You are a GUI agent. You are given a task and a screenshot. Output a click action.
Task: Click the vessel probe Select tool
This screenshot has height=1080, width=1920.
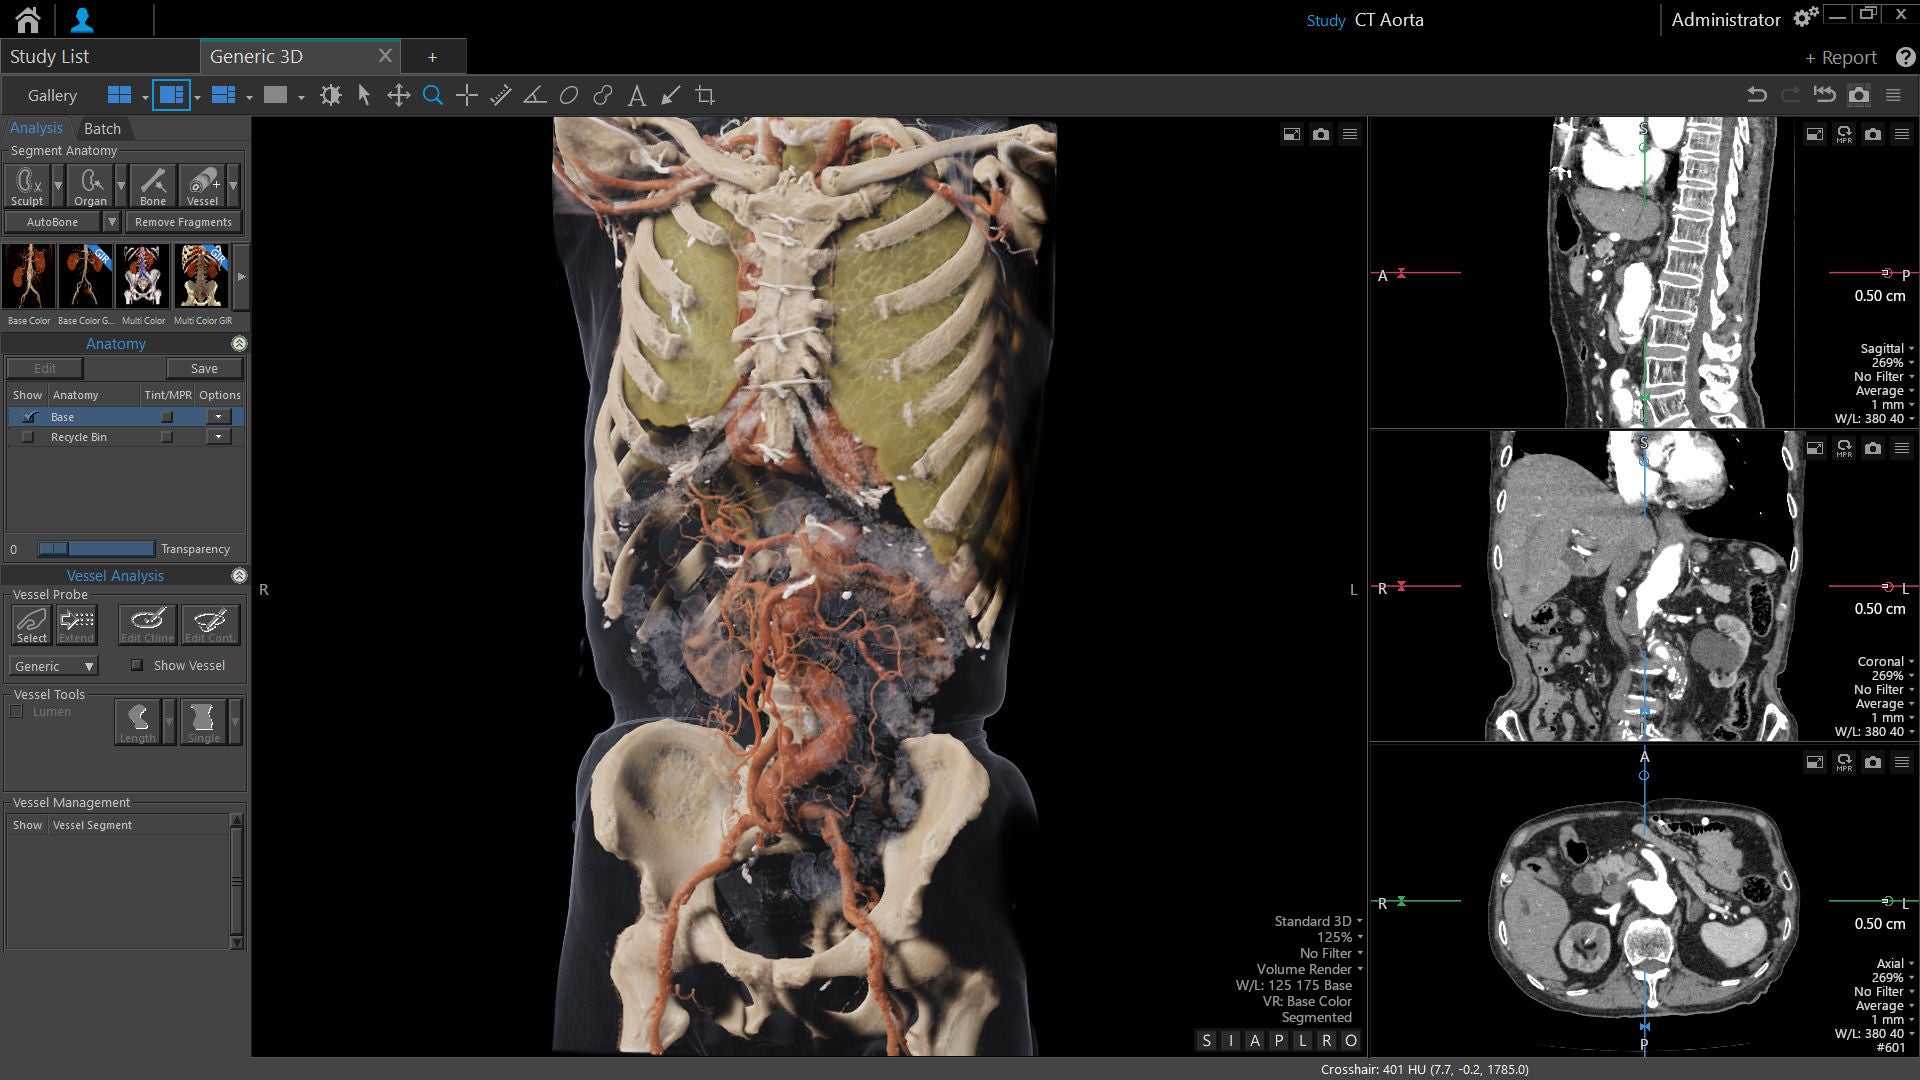[x=31, y=625]
